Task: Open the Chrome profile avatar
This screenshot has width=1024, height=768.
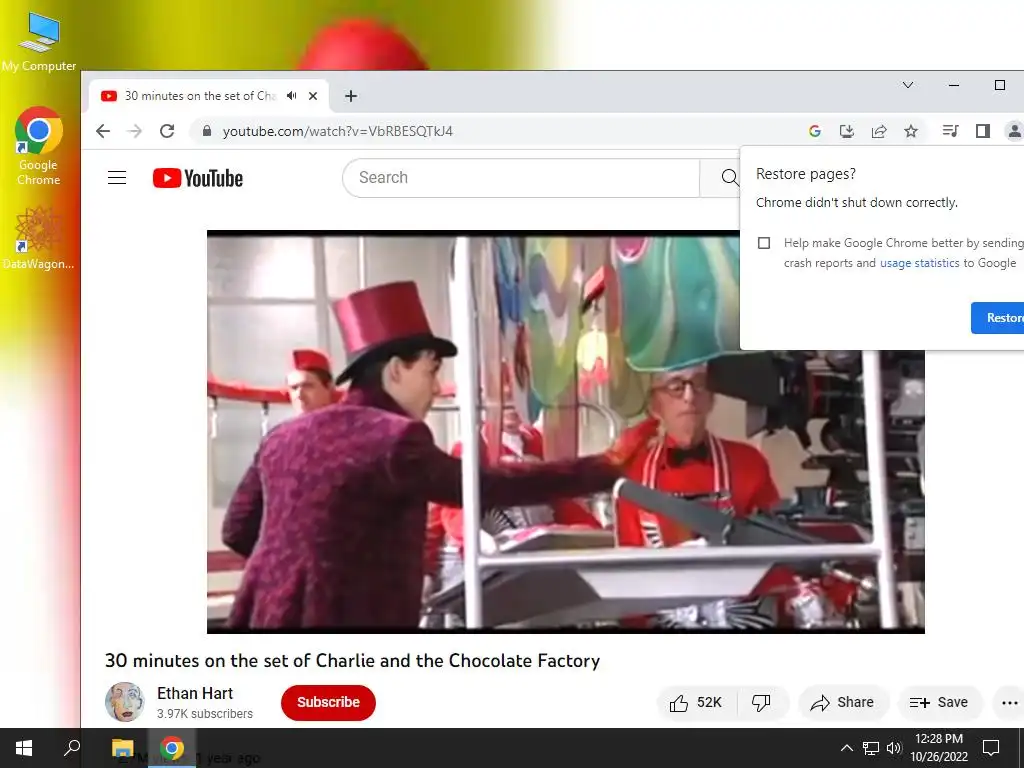Action: (x=1014, y=131)
